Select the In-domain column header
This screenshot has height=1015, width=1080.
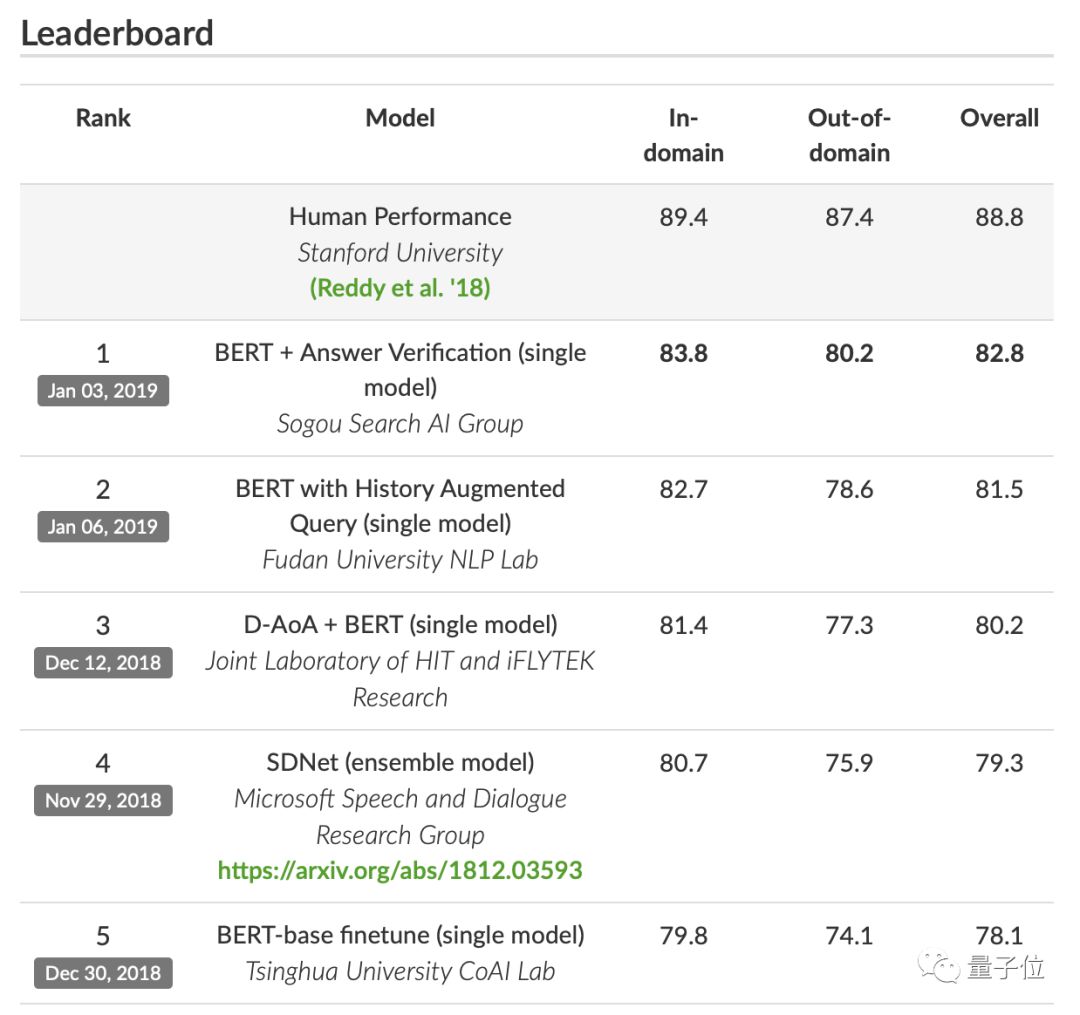click(x=683, y=135)
